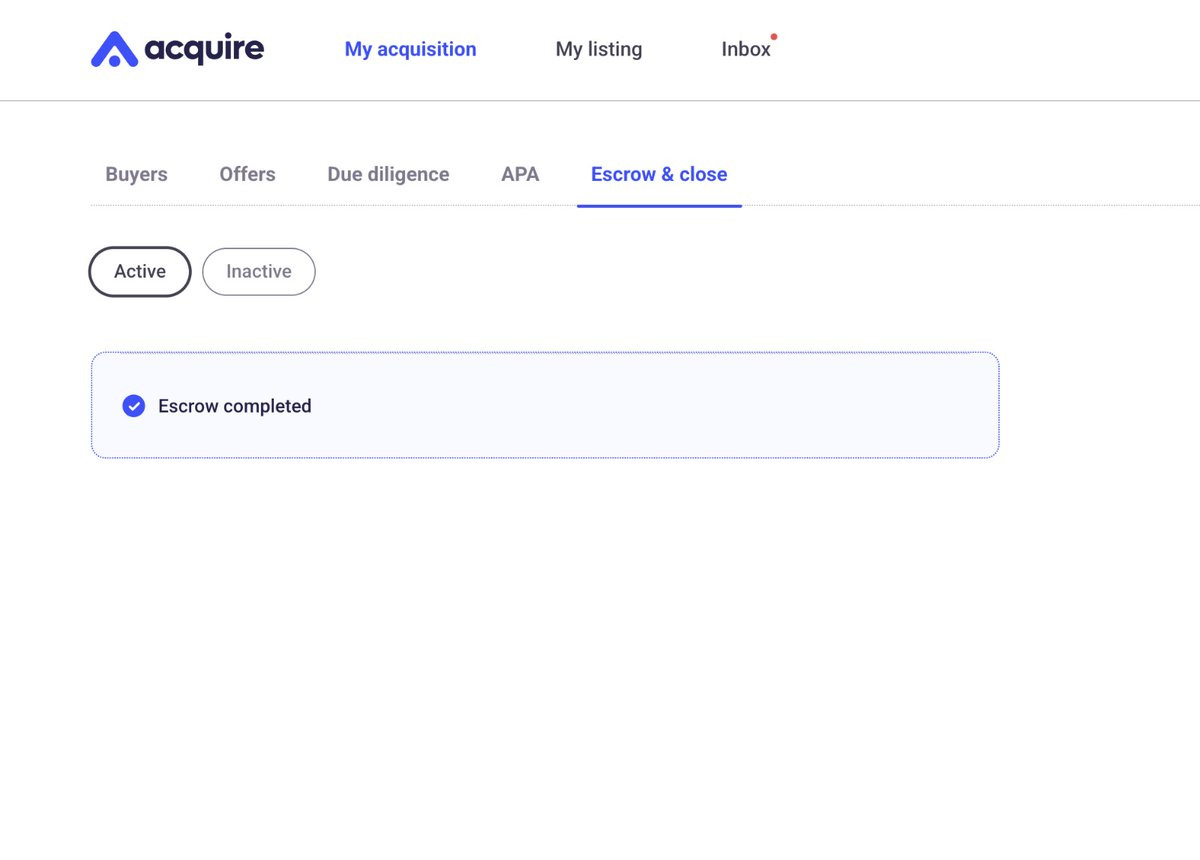1200x860 pixels.
Task: Click the dotted divider line below the tabs
Action: tap(950, 205)
